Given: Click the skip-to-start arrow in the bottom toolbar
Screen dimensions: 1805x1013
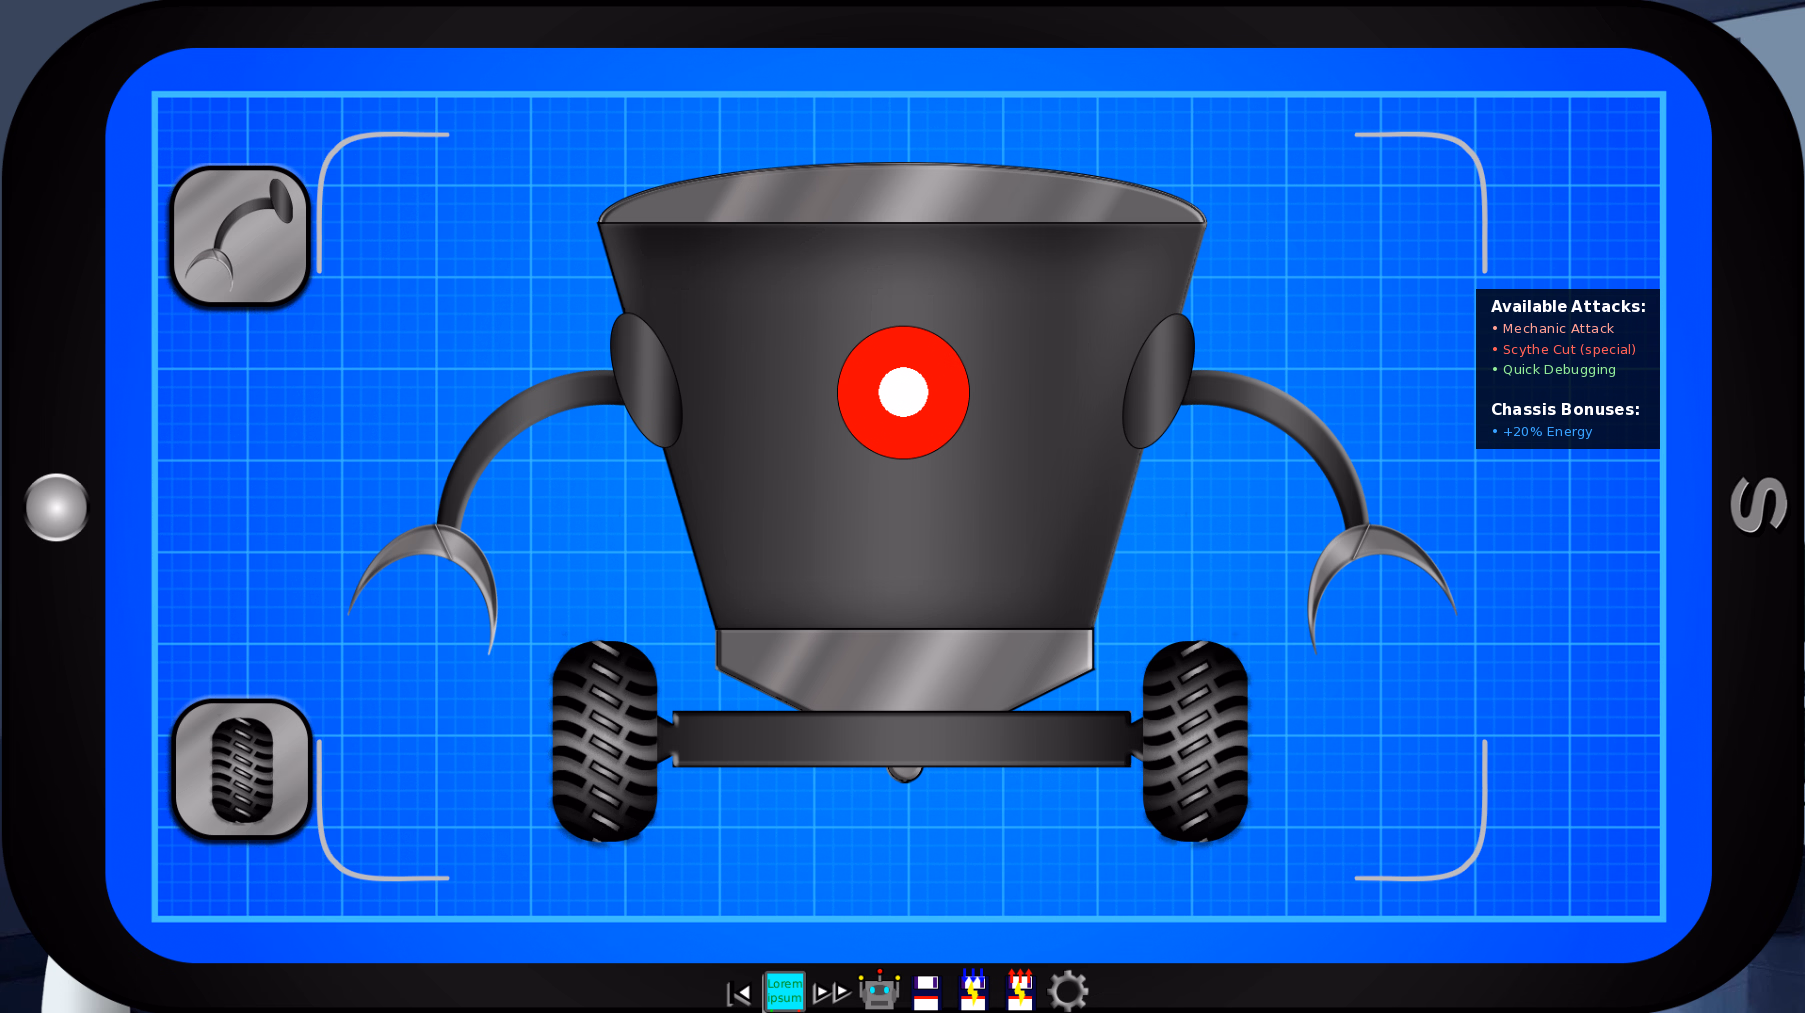Looking at the screenshot, I should pyautogui.click(x=739, y=993).
